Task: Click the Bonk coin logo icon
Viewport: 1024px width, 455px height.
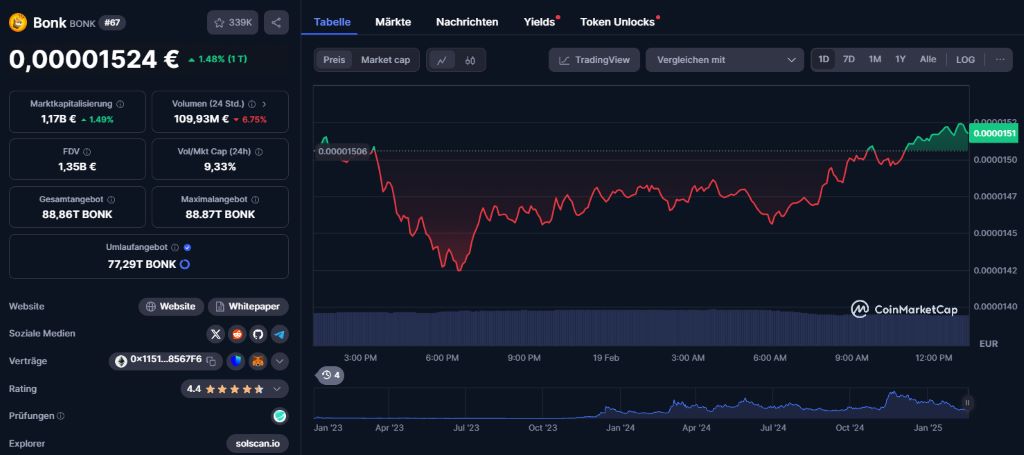Action: point(18,23)
